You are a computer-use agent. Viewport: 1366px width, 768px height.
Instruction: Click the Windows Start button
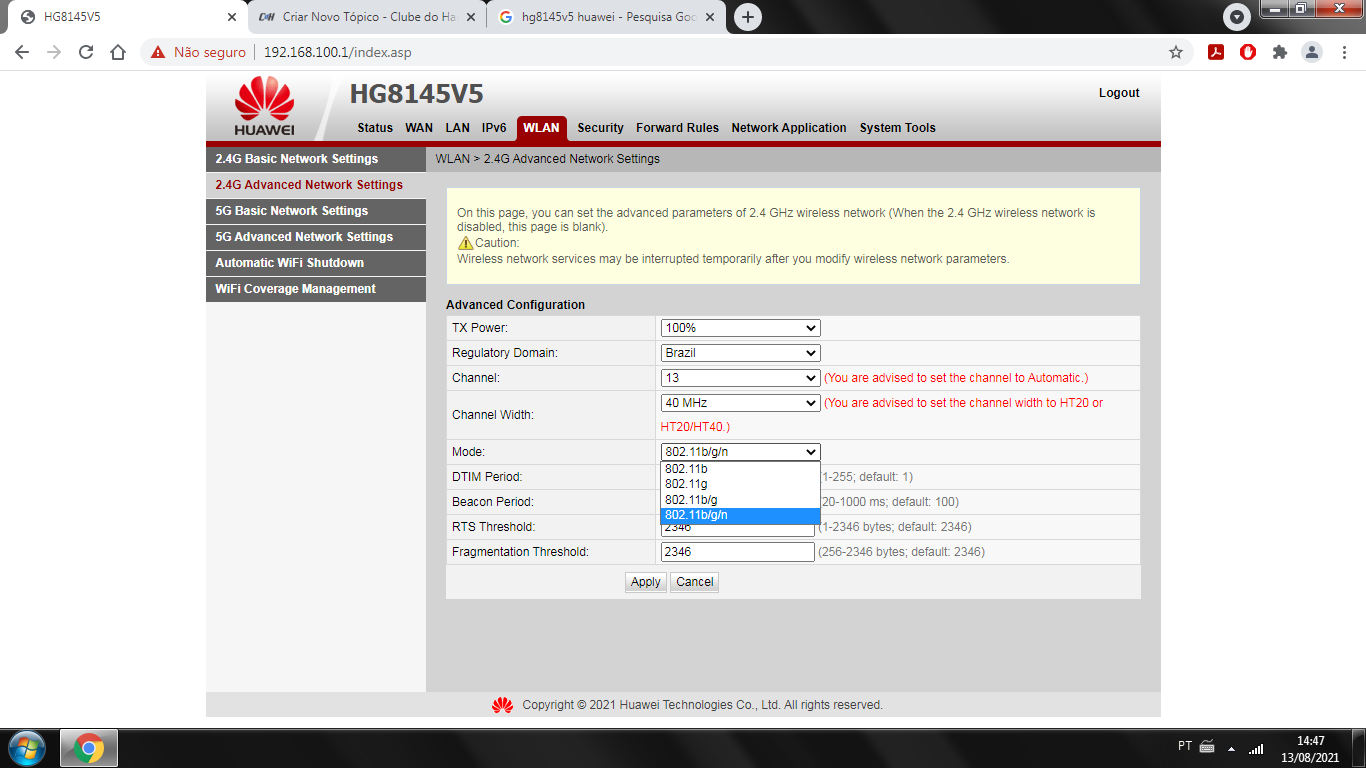(x=27, y=748)
